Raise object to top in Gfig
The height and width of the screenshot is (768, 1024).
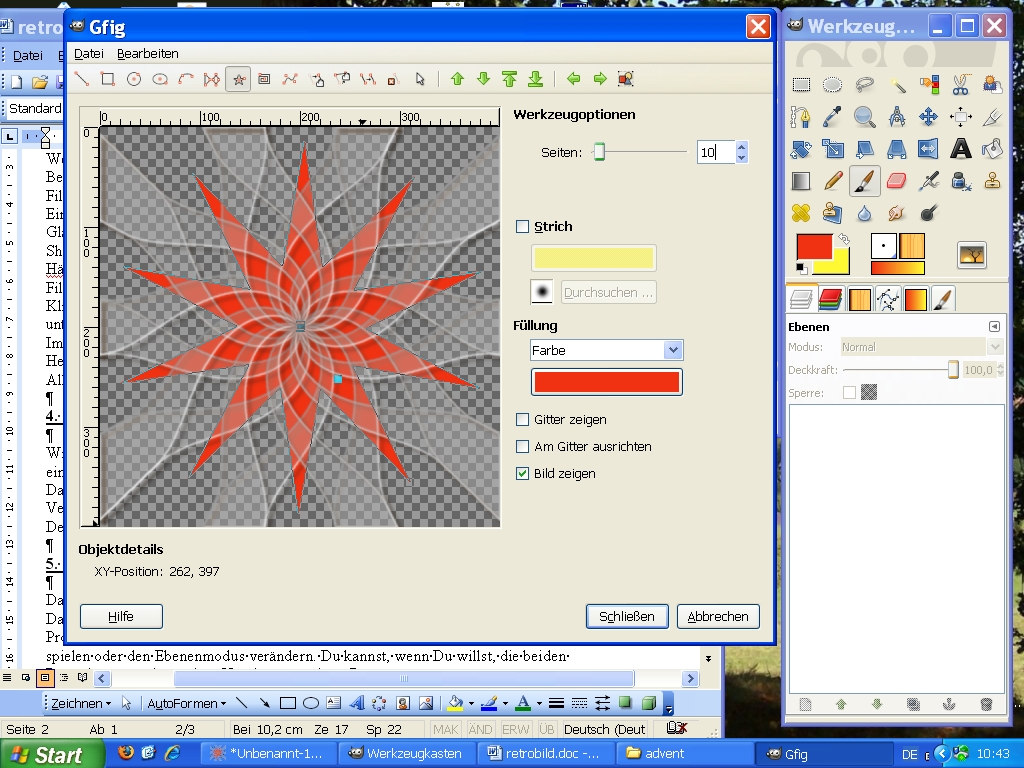click(509, 79)
